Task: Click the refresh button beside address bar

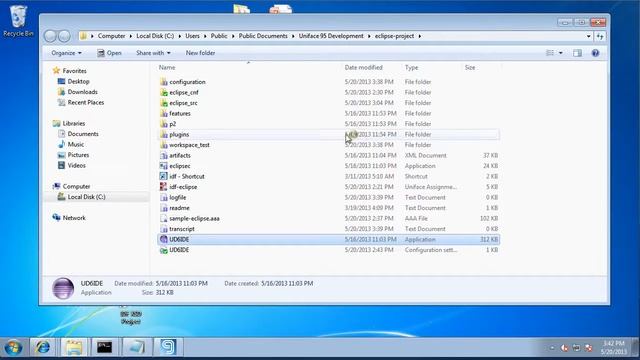Action: coord(600,36)
